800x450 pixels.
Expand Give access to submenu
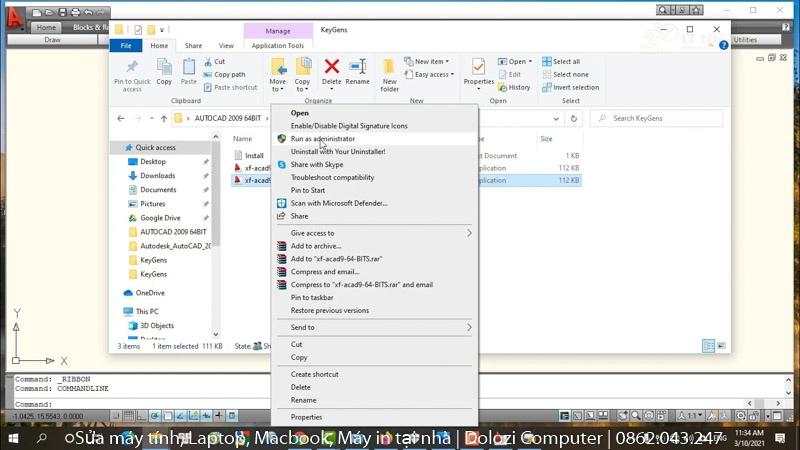(x=374, y=233)
